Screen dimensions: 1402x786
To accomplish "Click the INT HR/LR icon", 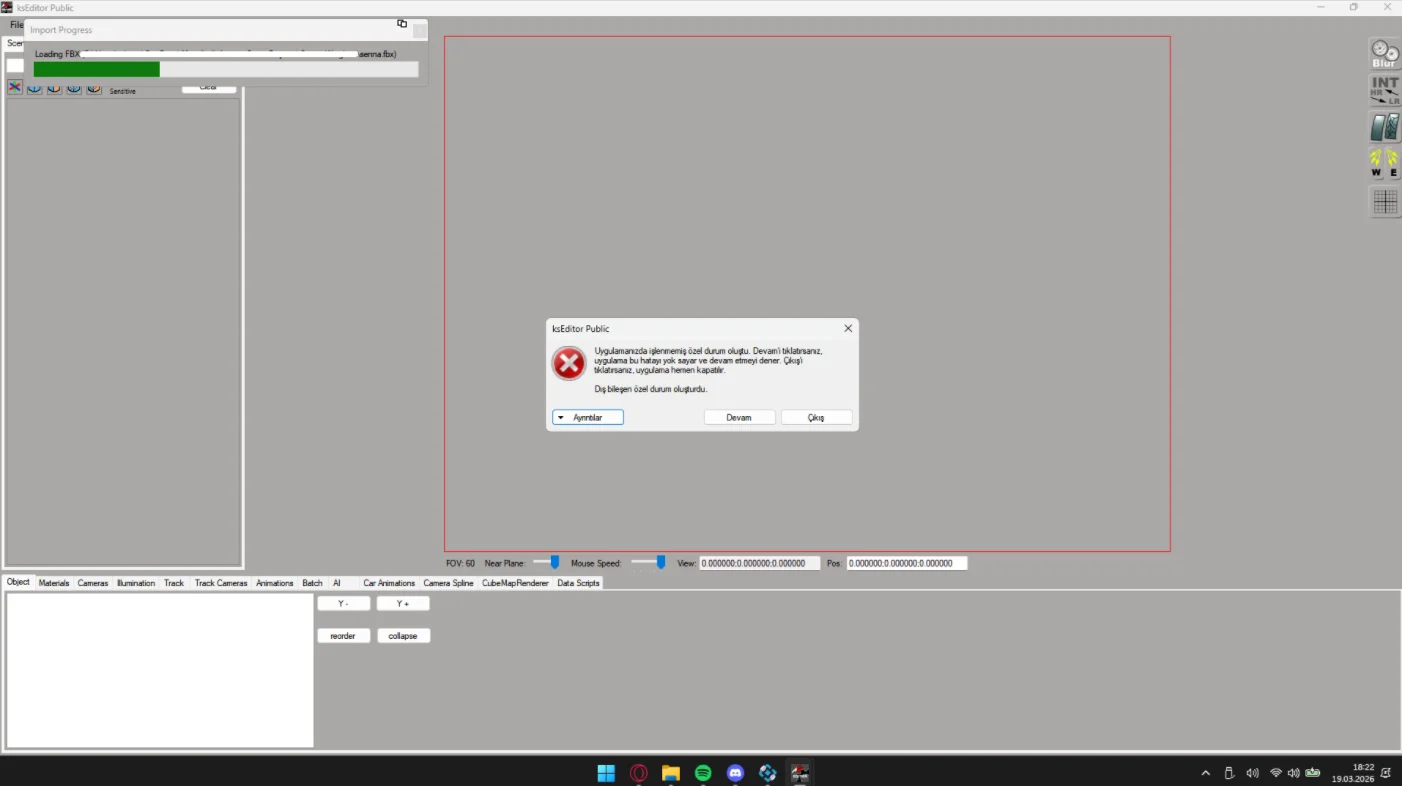I will (1385, 91).
